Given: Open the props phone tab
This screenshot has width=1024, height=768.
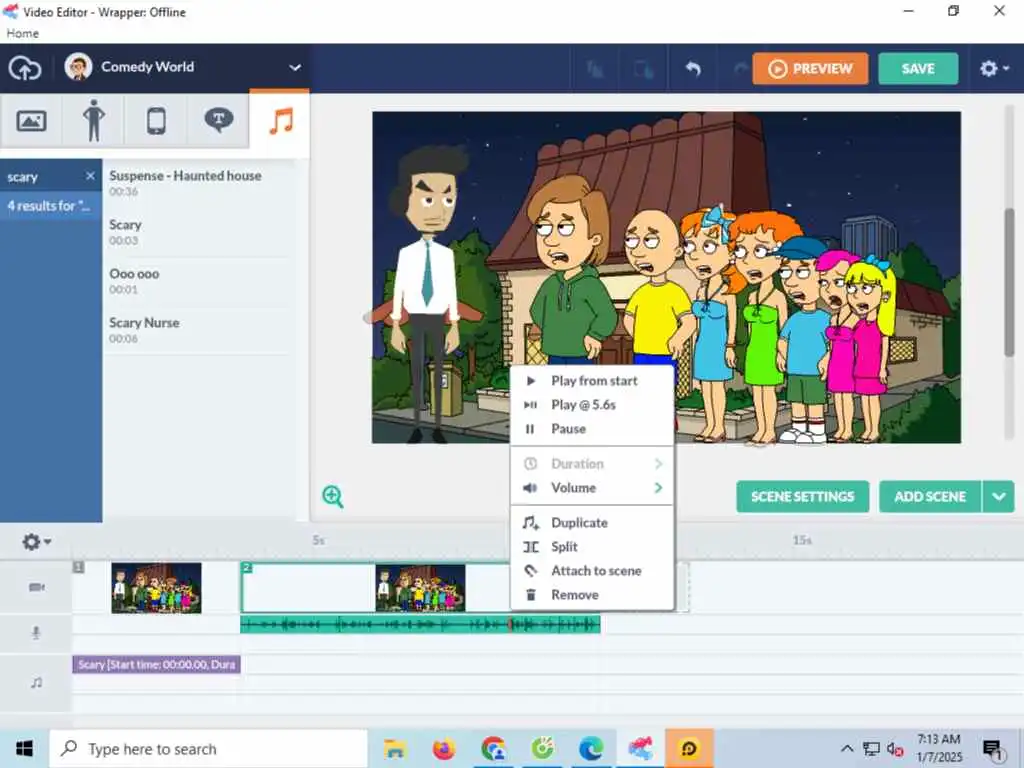Looking at the screenshot, I should pyautogui.click(x=155, y=121).
